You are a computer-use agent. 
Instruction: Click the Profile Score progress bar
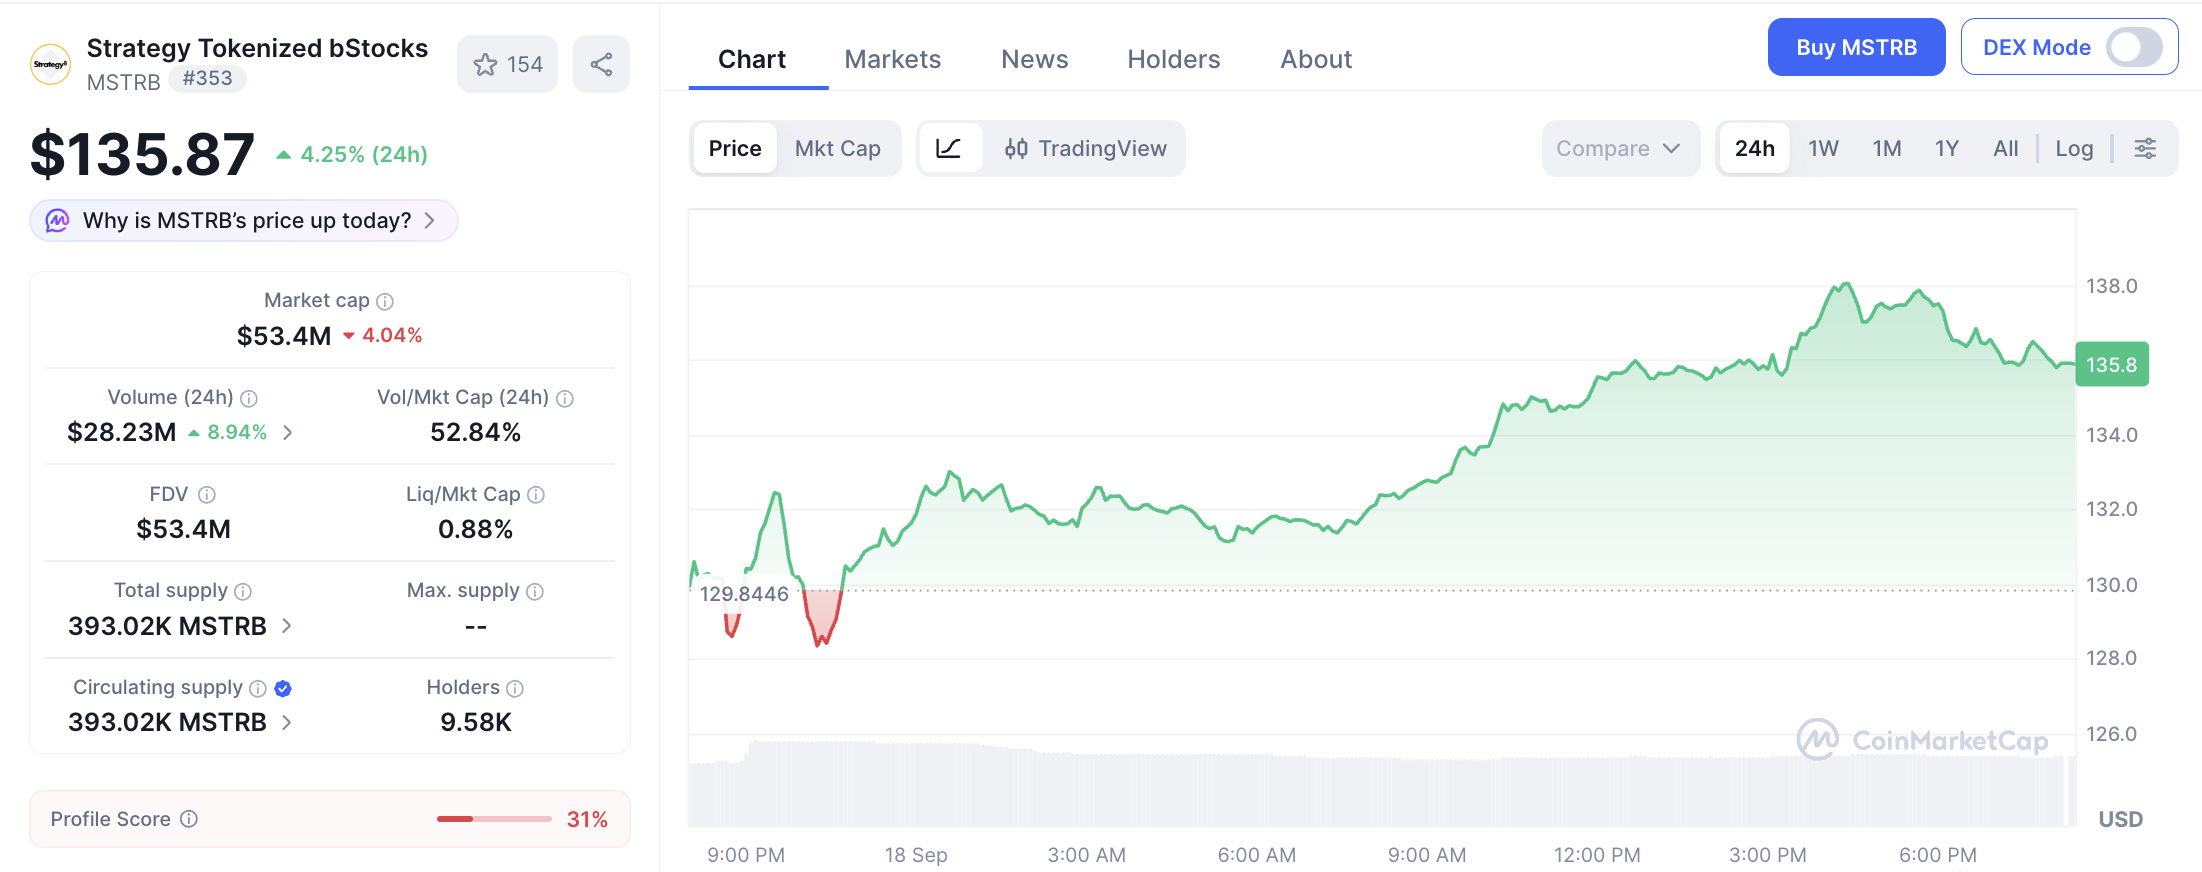[494, 819]
